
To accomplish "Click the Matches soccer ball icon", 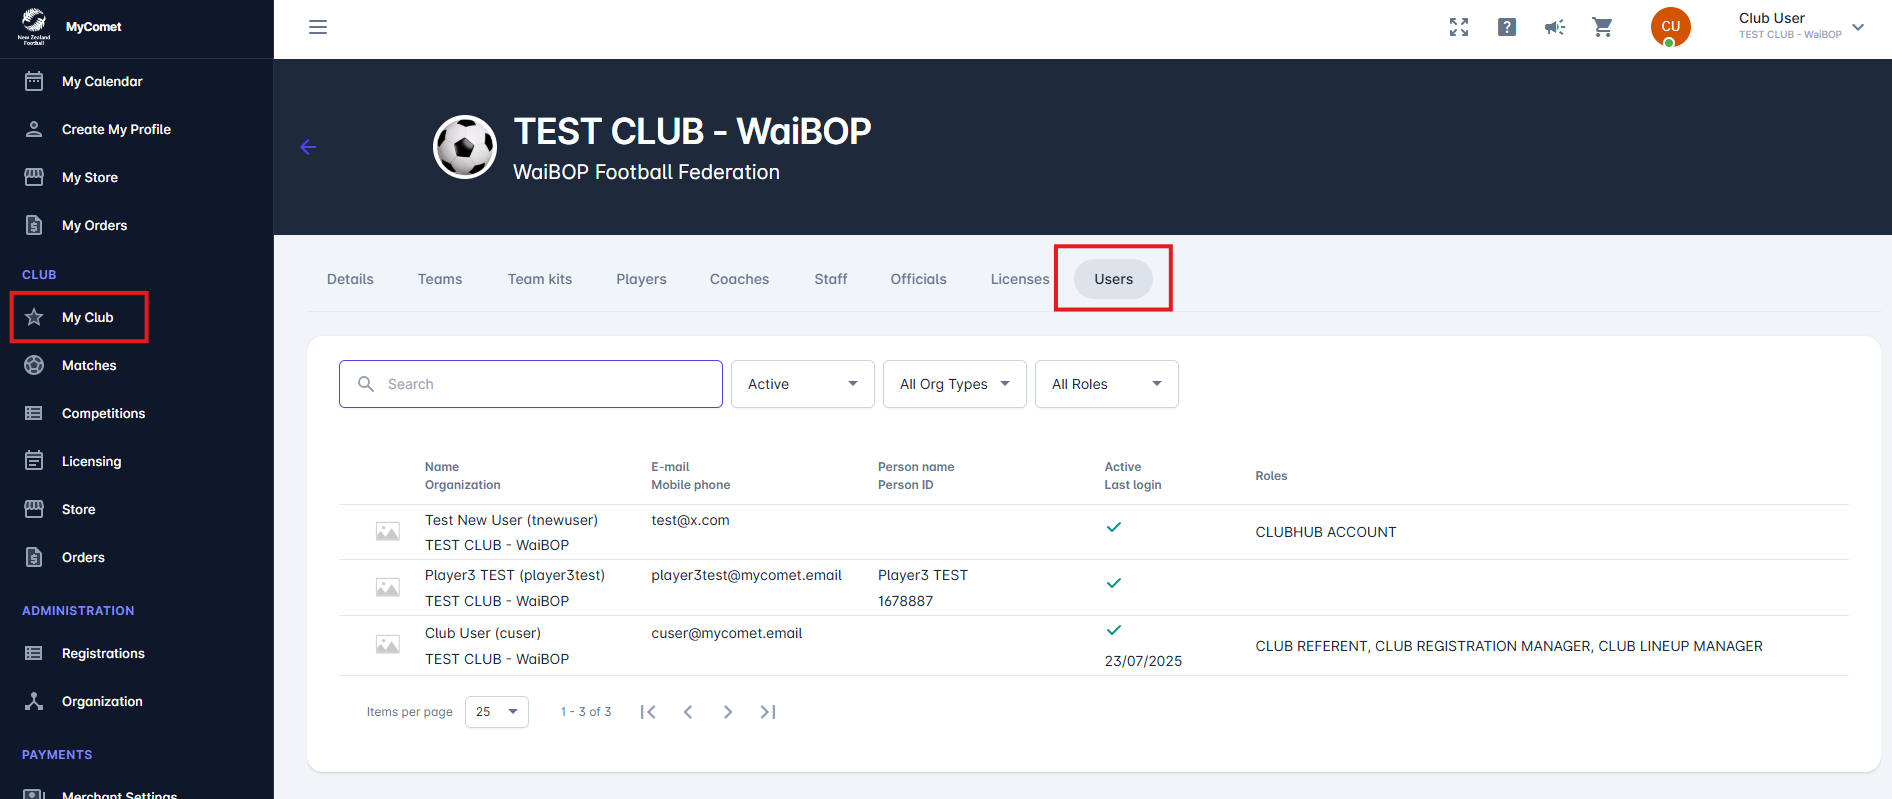I will pos(34,365).
